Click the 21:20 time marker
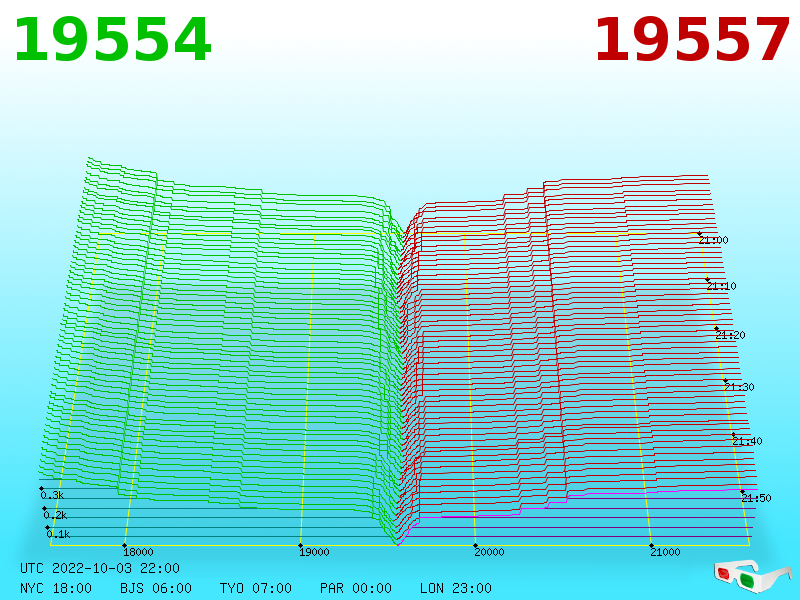The height and width of the screenshot is (600, 800). click(x=730, y=335)
